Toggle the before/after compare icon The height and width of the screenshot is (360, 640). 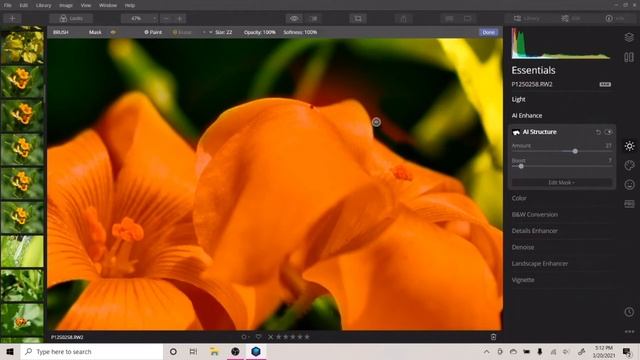(x=314, y=18)
